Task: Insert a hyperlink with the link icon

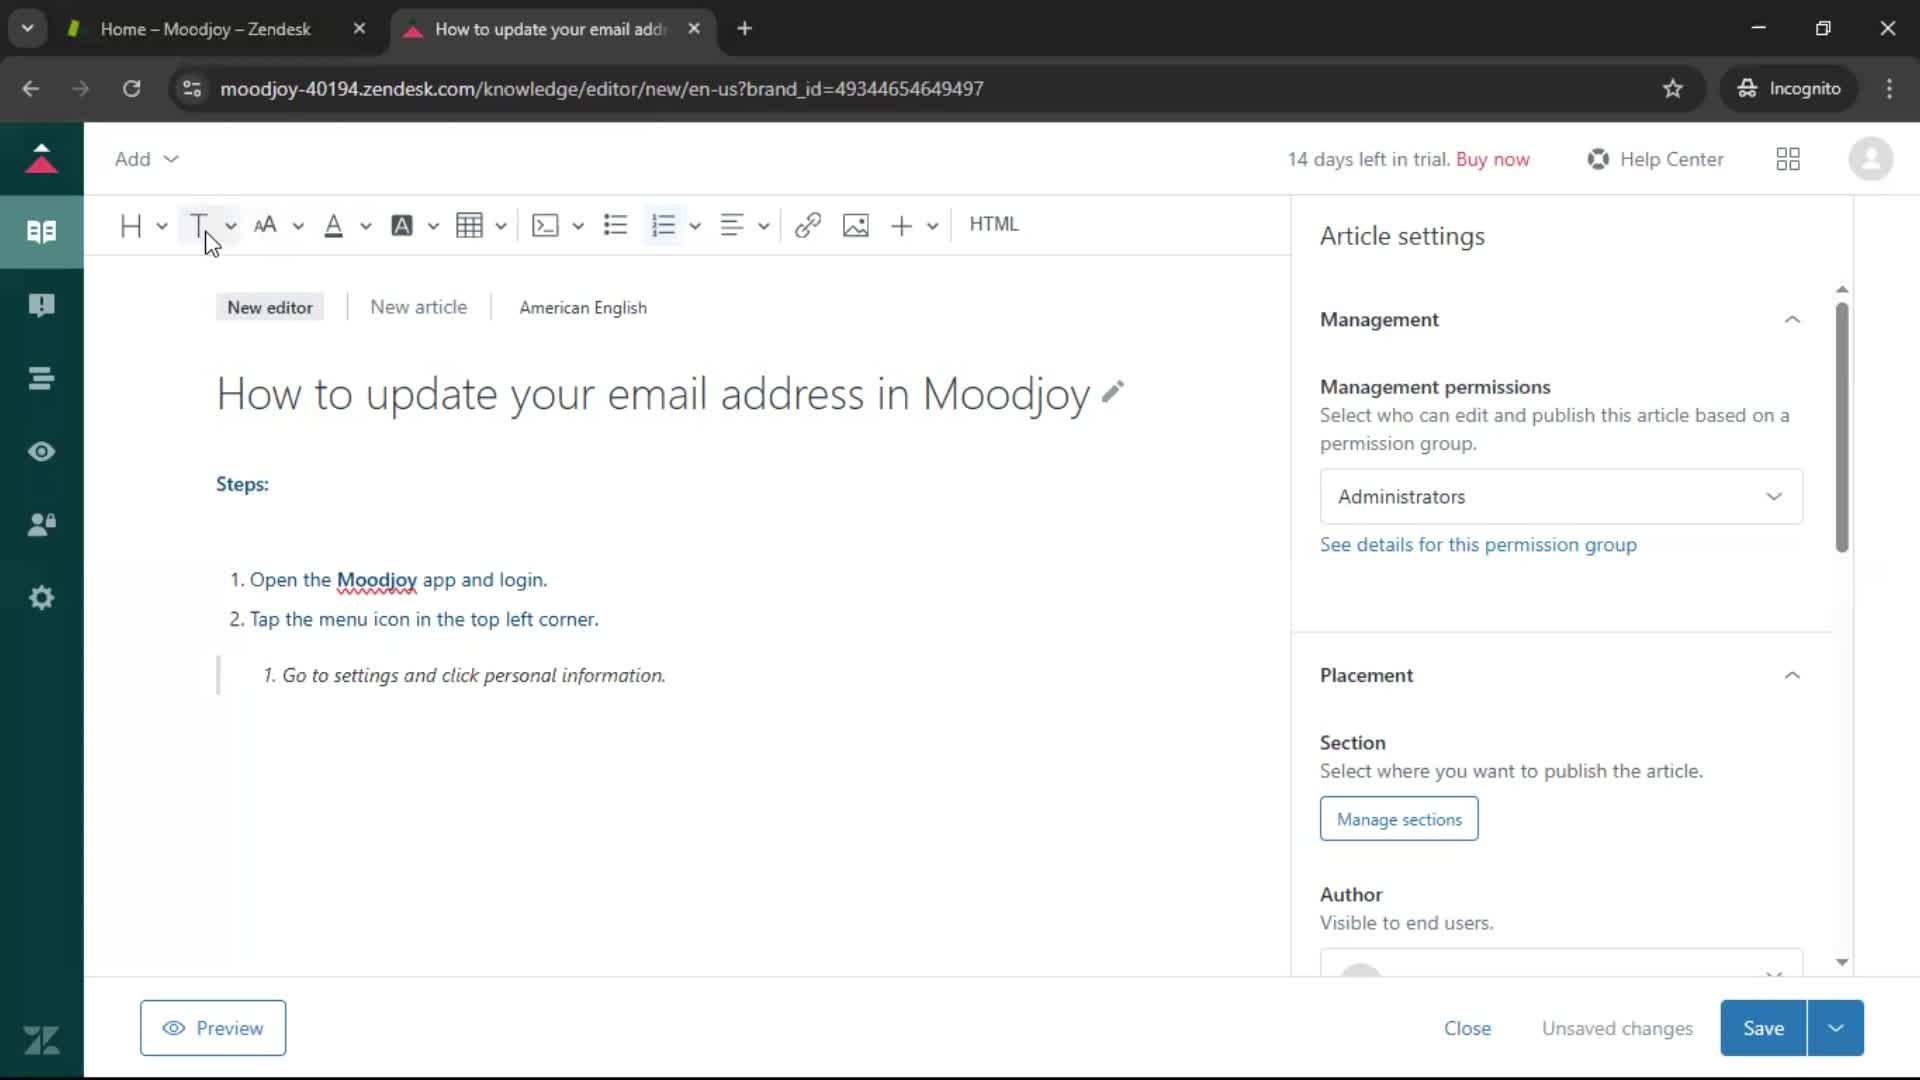Action: pyautogui.click(x=808, y=225)
